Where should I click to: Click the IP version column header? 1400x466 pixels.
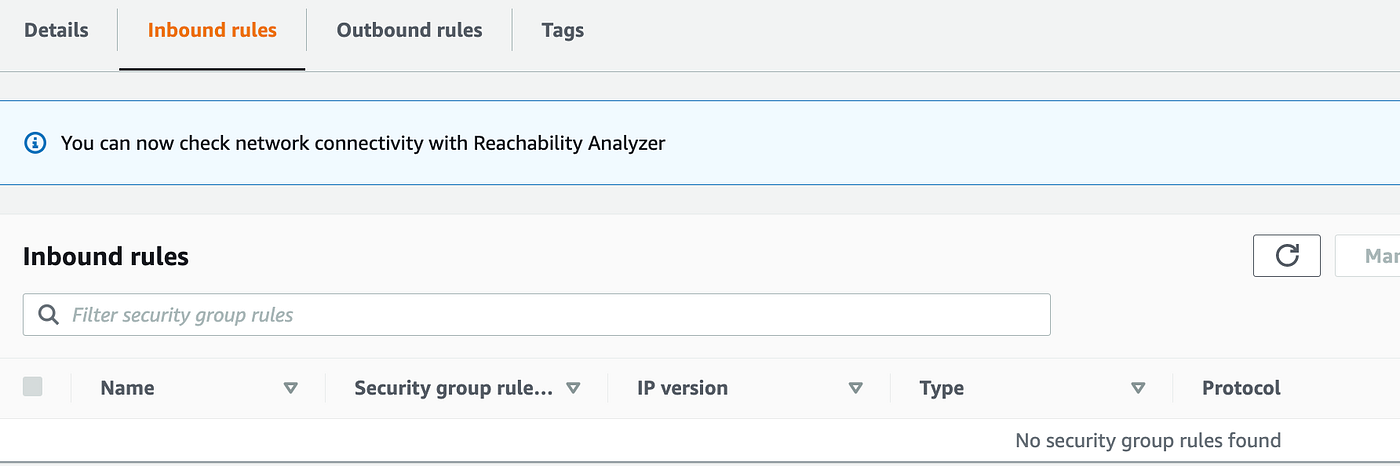[x=682, y=388]
